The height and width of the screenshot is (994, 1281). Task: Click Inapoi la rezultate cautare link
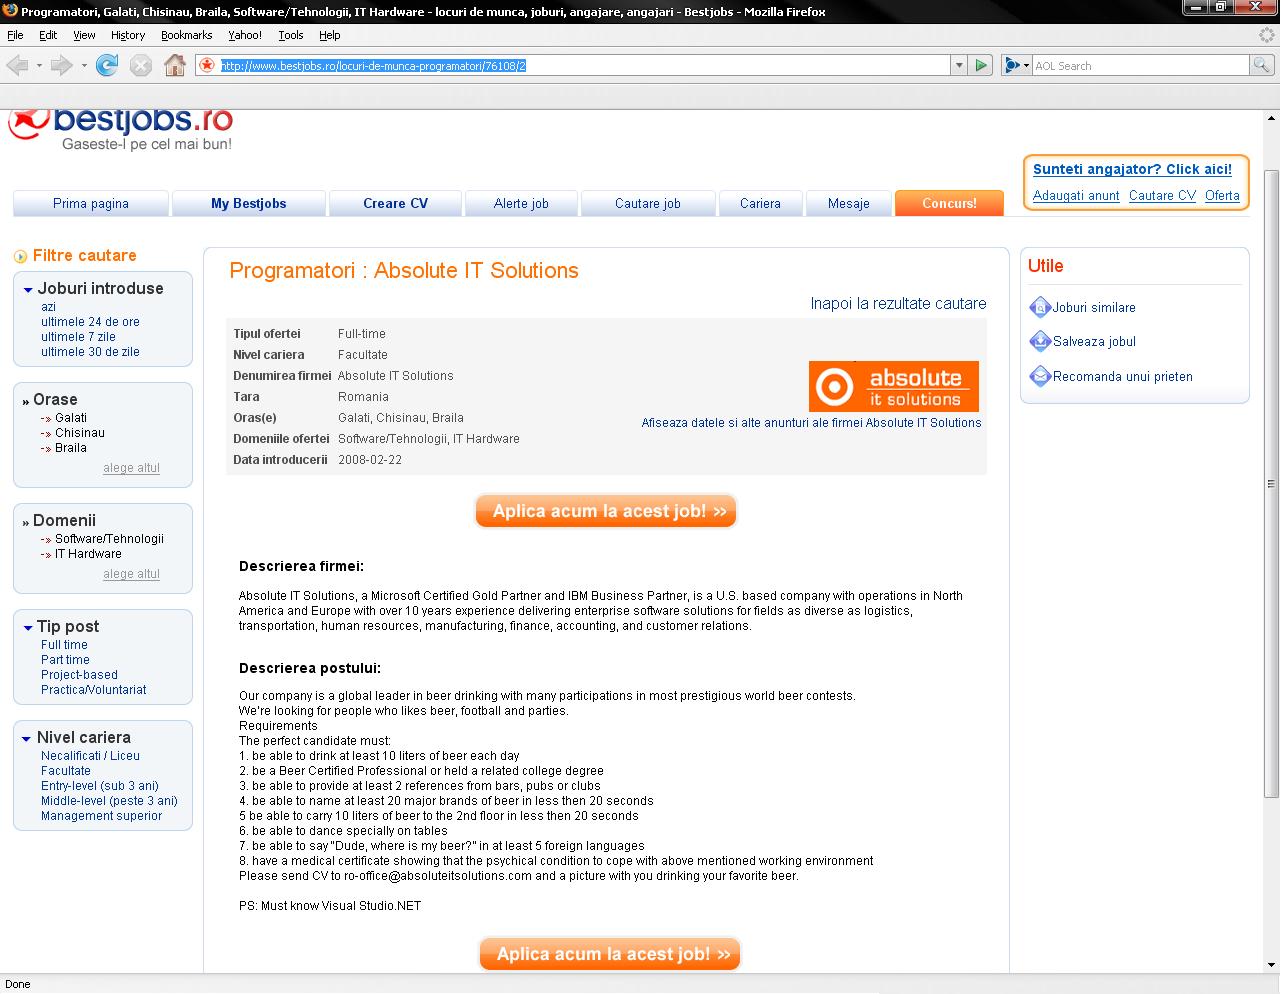click(897, 303)
